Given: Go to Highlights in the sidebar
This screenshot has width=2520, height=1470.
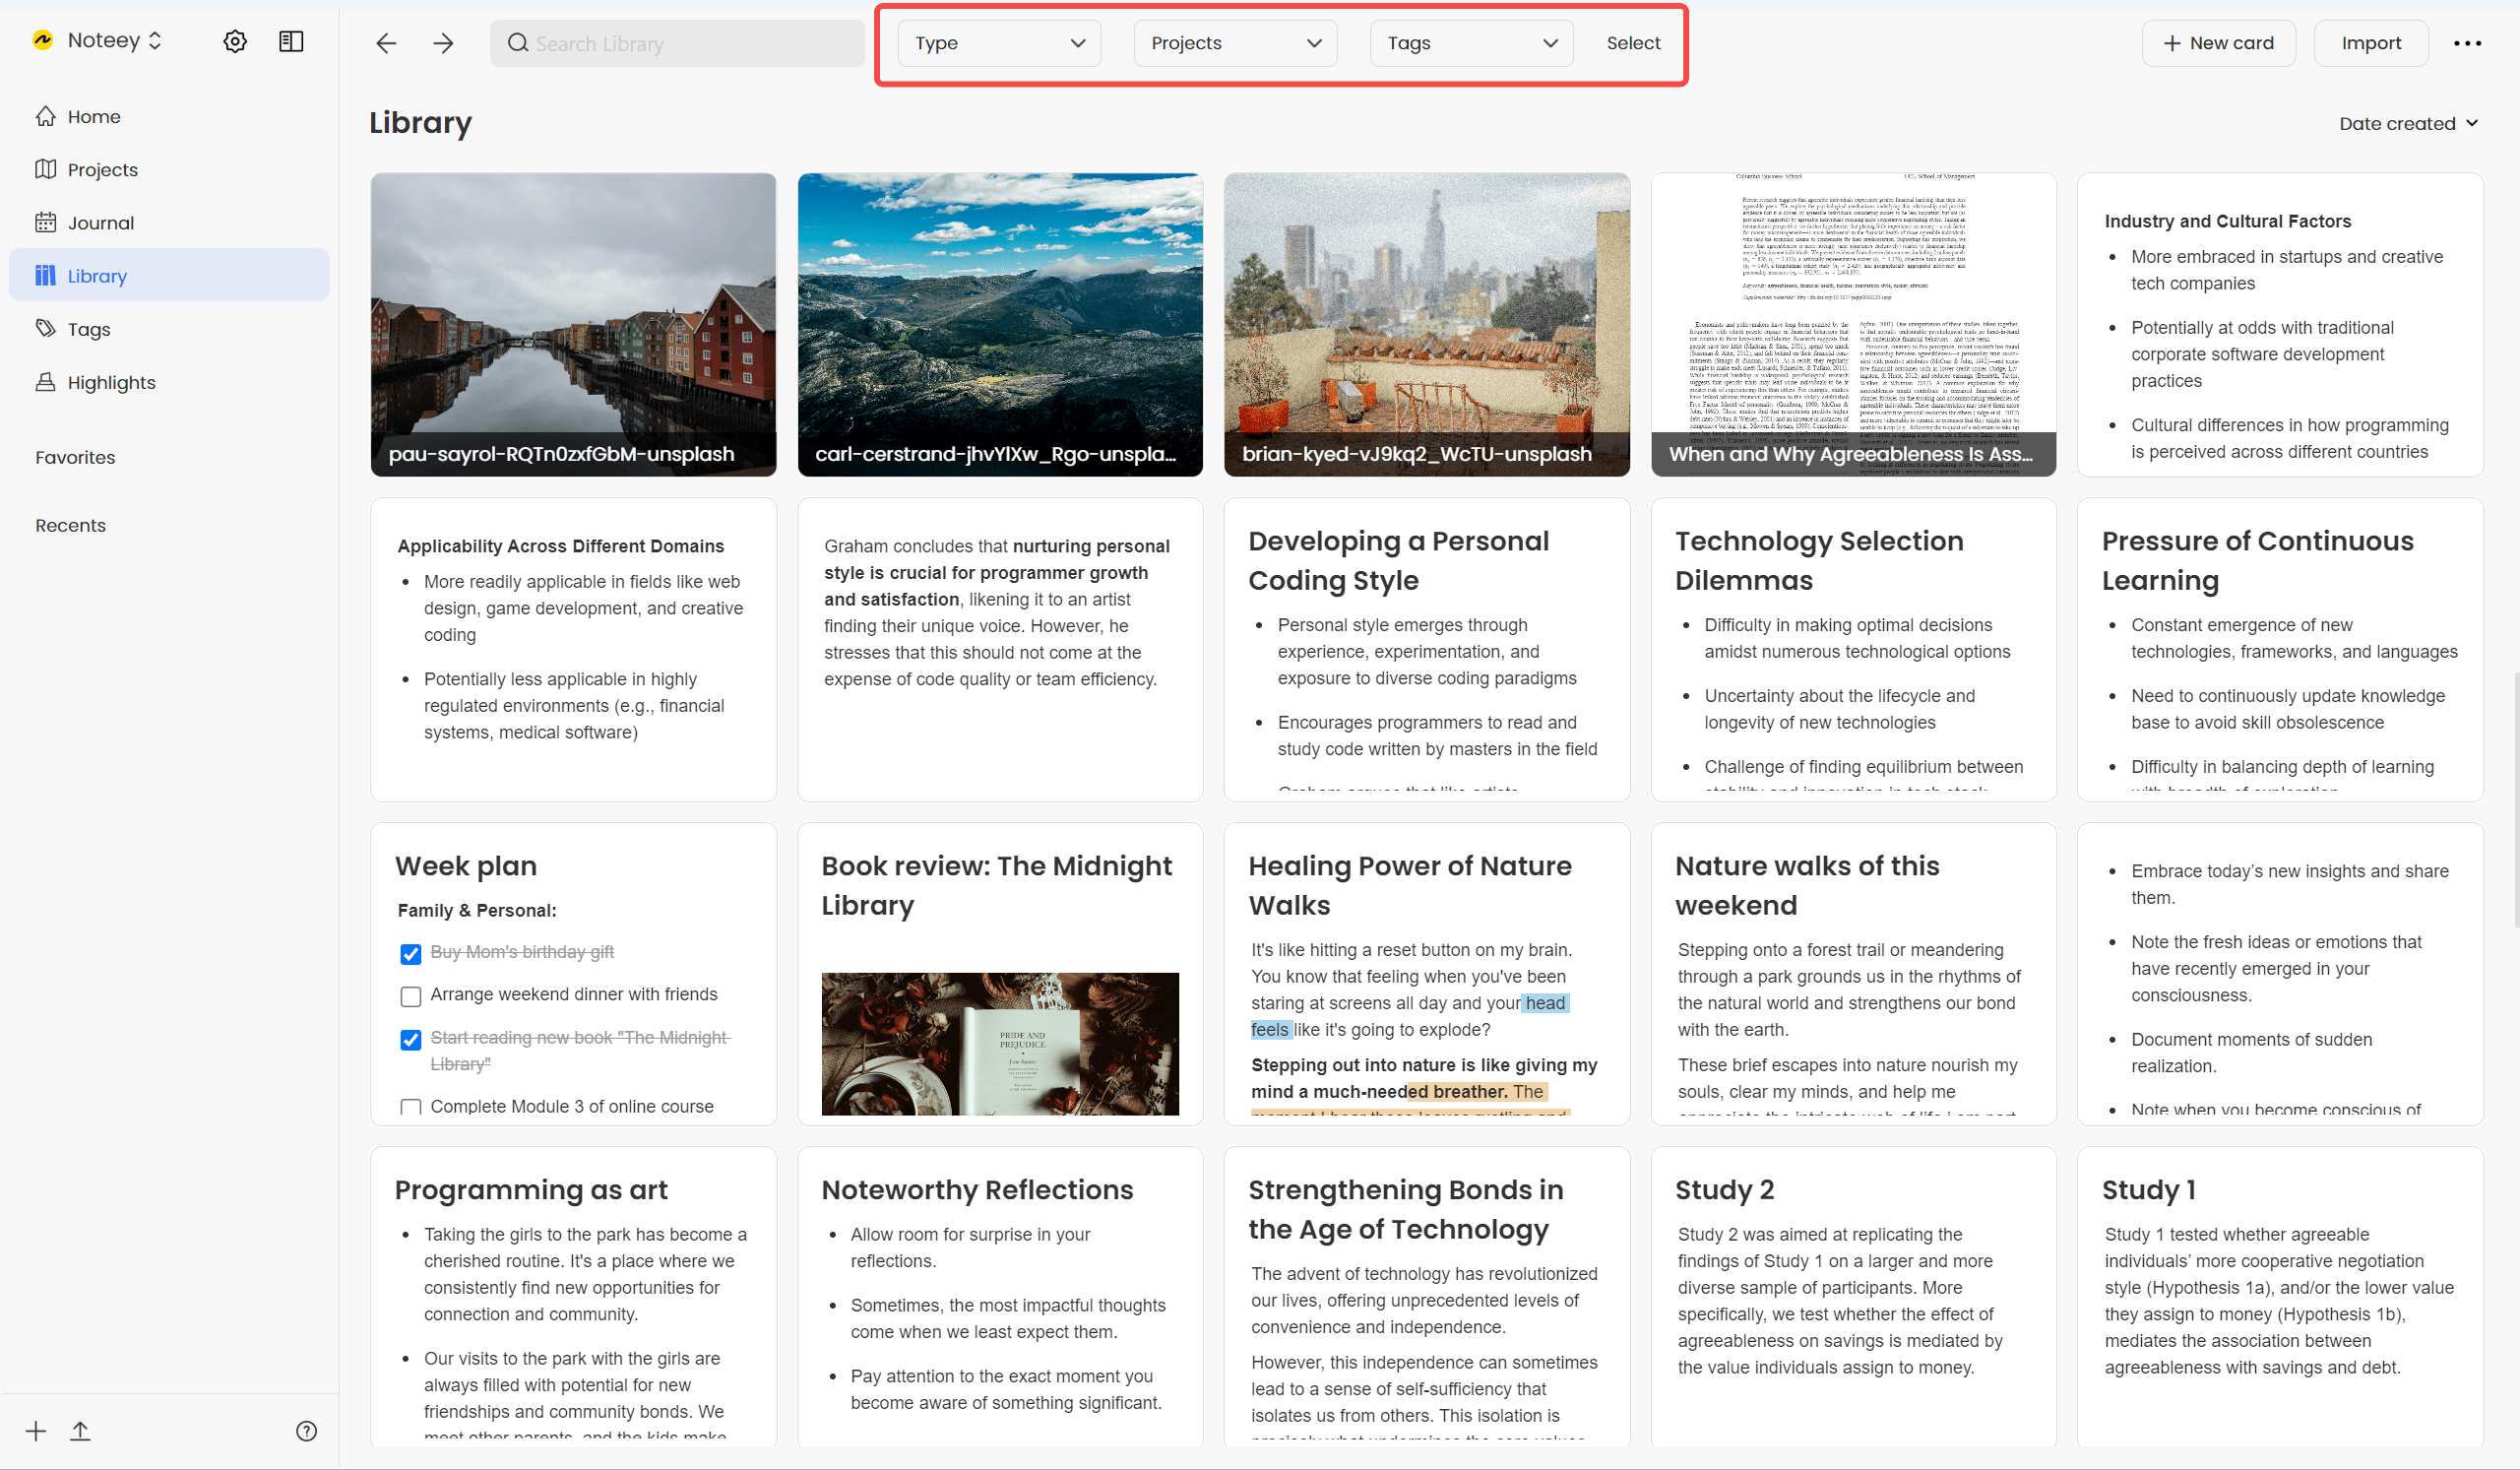Looking at the screenshot, I should [x=111, y=383].
